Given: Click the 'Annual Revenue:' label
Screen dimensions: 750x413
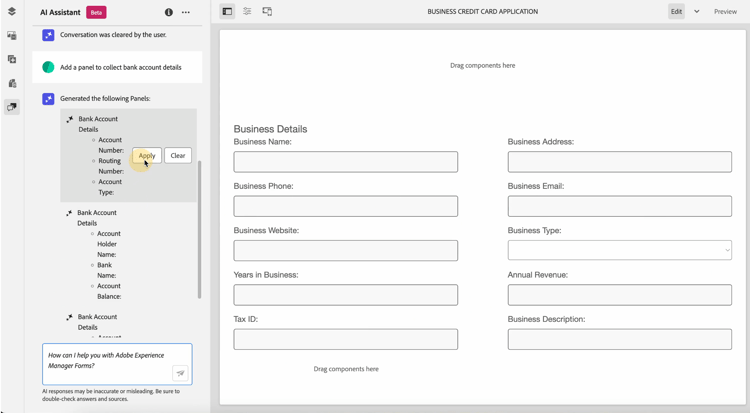Looking at the screenshot, I should [538, 275].
